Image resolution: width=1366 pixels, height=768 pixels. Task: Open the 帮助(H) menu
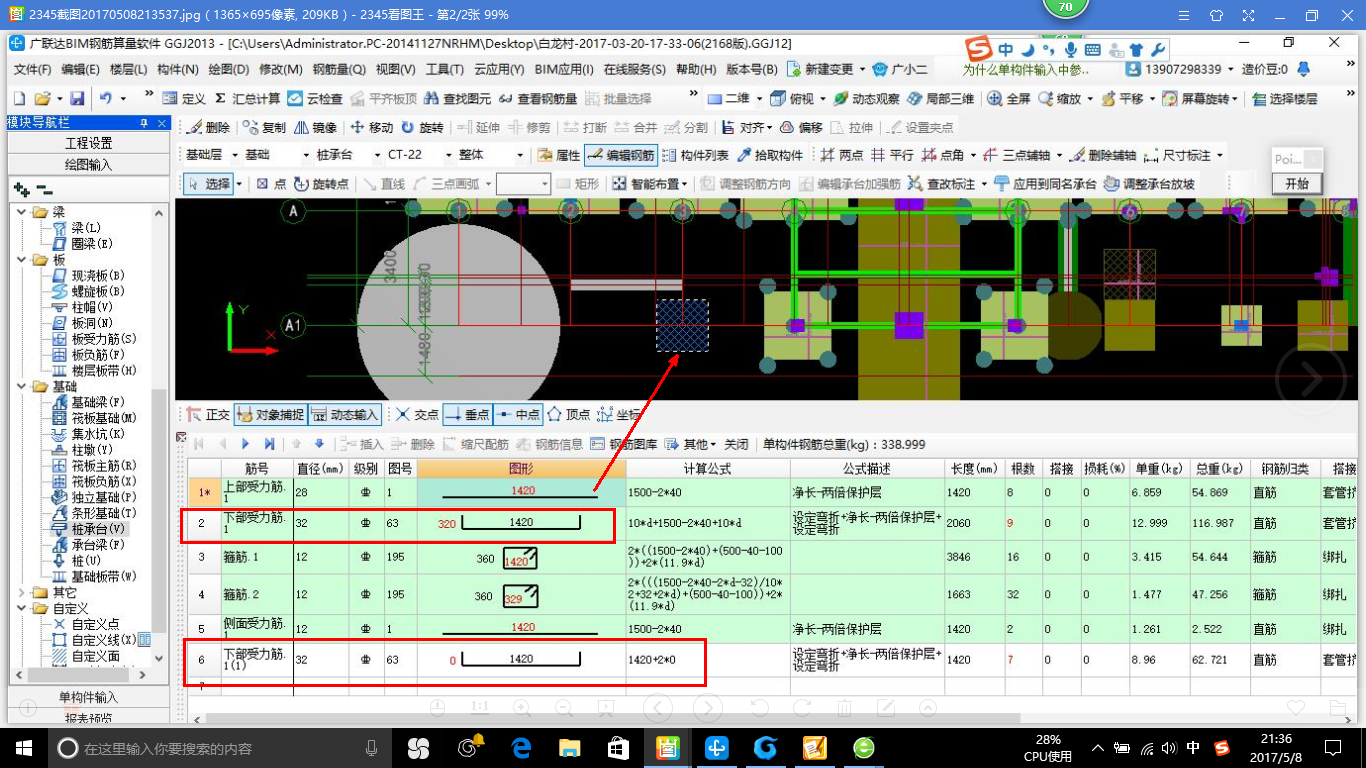pyautogui.click(x=696, y=69)
